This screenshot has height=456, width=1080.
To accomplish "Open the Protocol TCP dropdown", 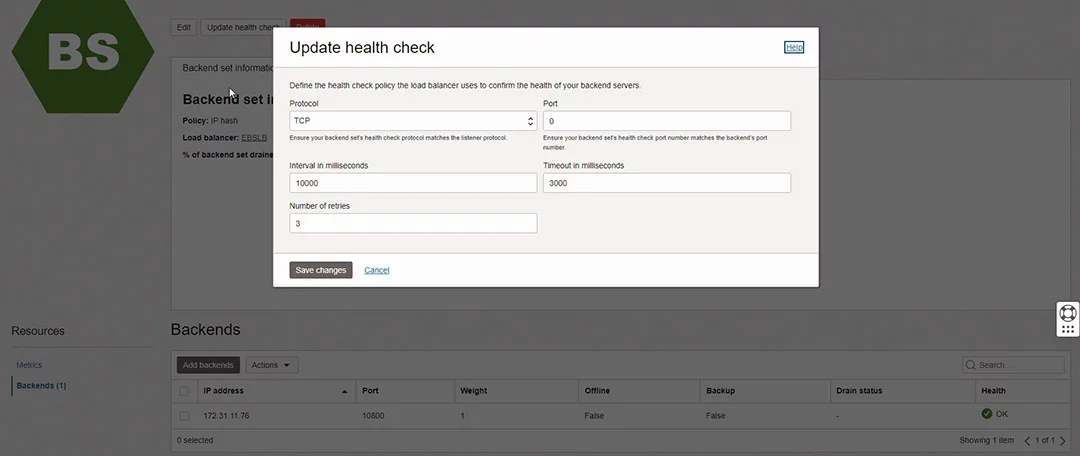I will pyautogui.click(x=413, y=121).
